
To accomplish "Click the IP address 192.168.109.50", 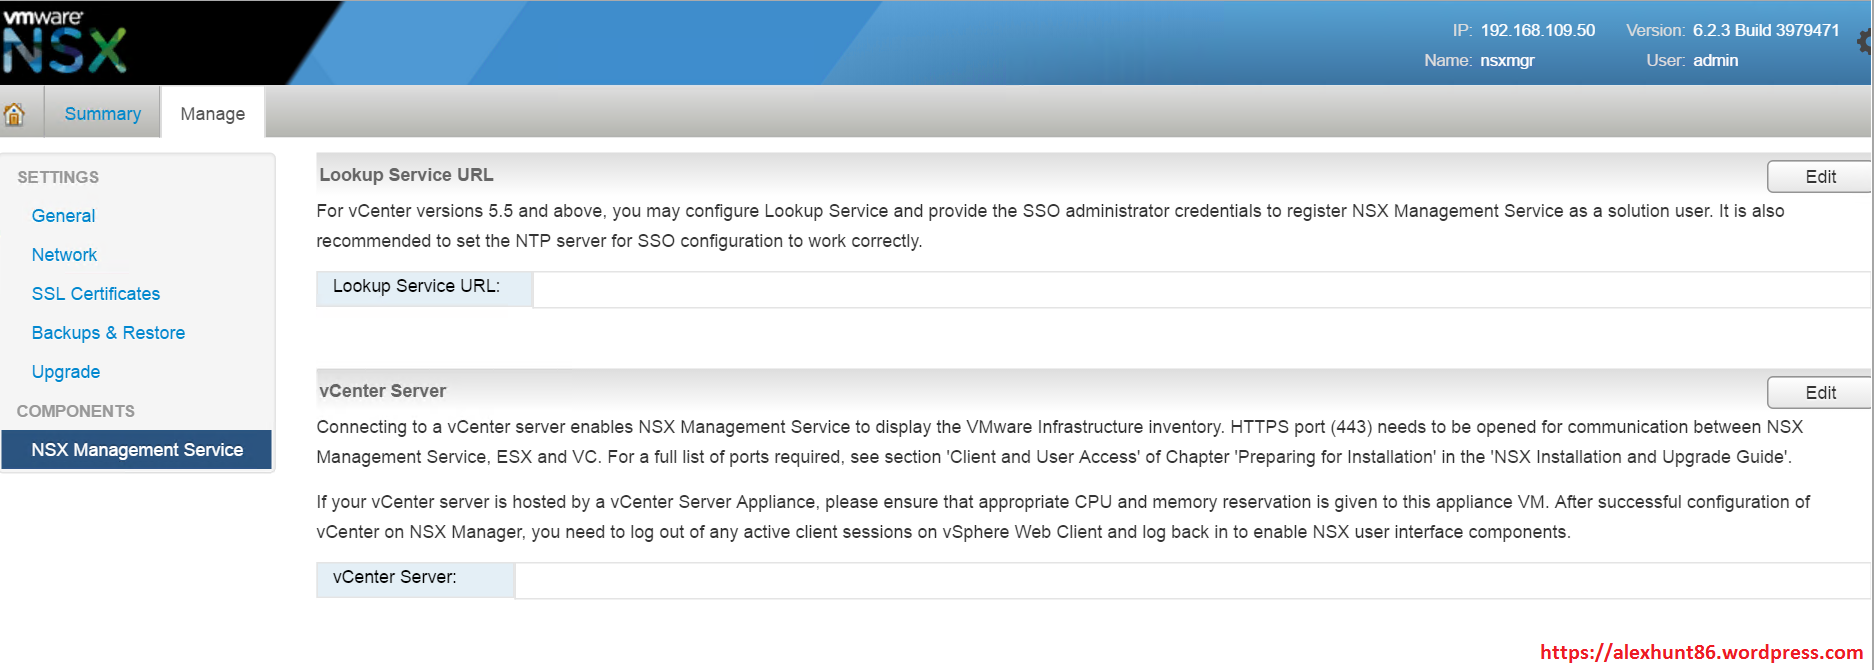I will point(1537,31).
